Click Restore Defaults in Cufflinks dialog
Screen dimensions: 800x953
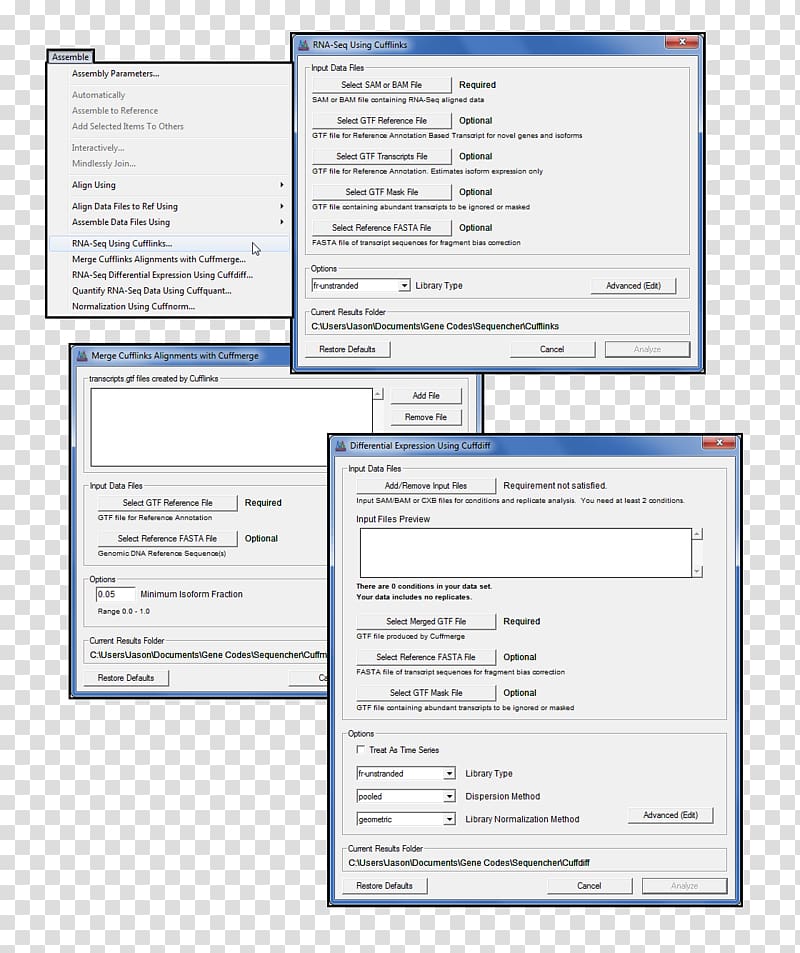click(x=347, y=349)
